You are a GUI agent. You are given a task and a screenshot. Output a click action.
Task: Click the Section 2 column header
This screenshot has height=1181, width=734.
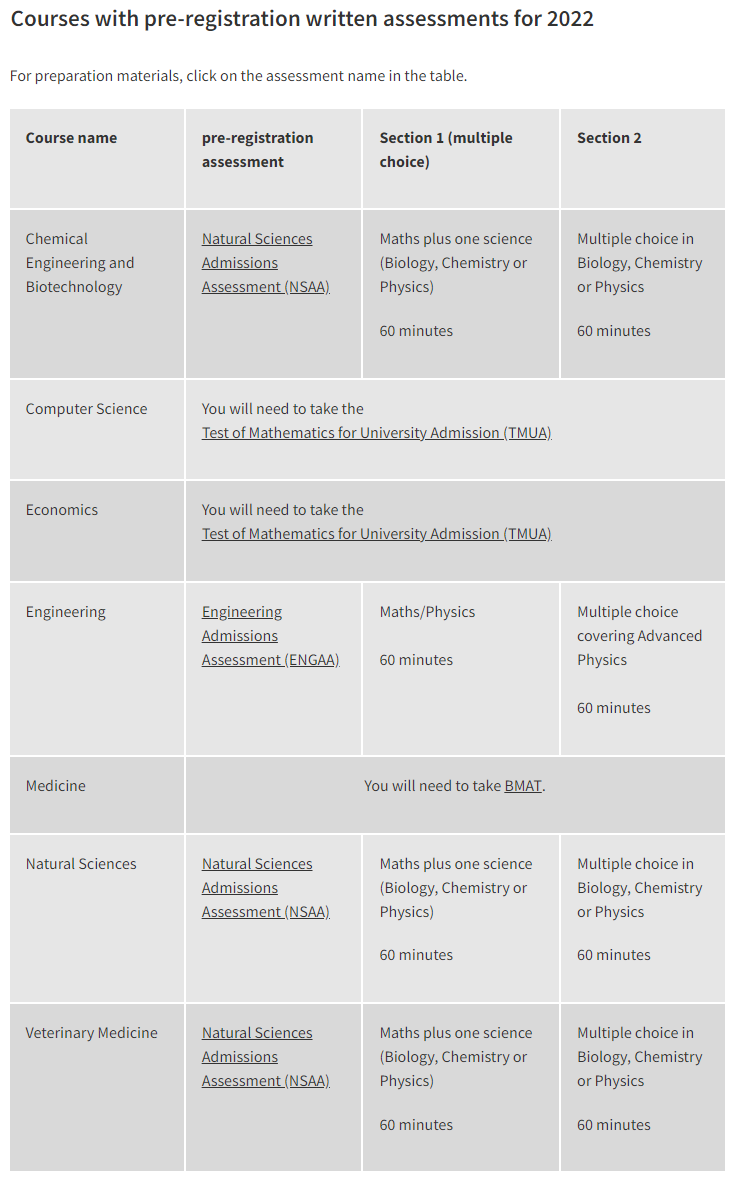point(643,159)
